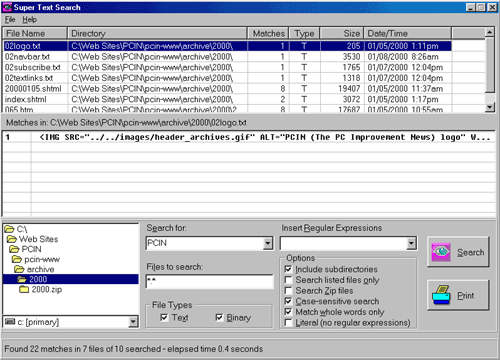
Task: Click the results list scroll down arrow
Action: 489,107
